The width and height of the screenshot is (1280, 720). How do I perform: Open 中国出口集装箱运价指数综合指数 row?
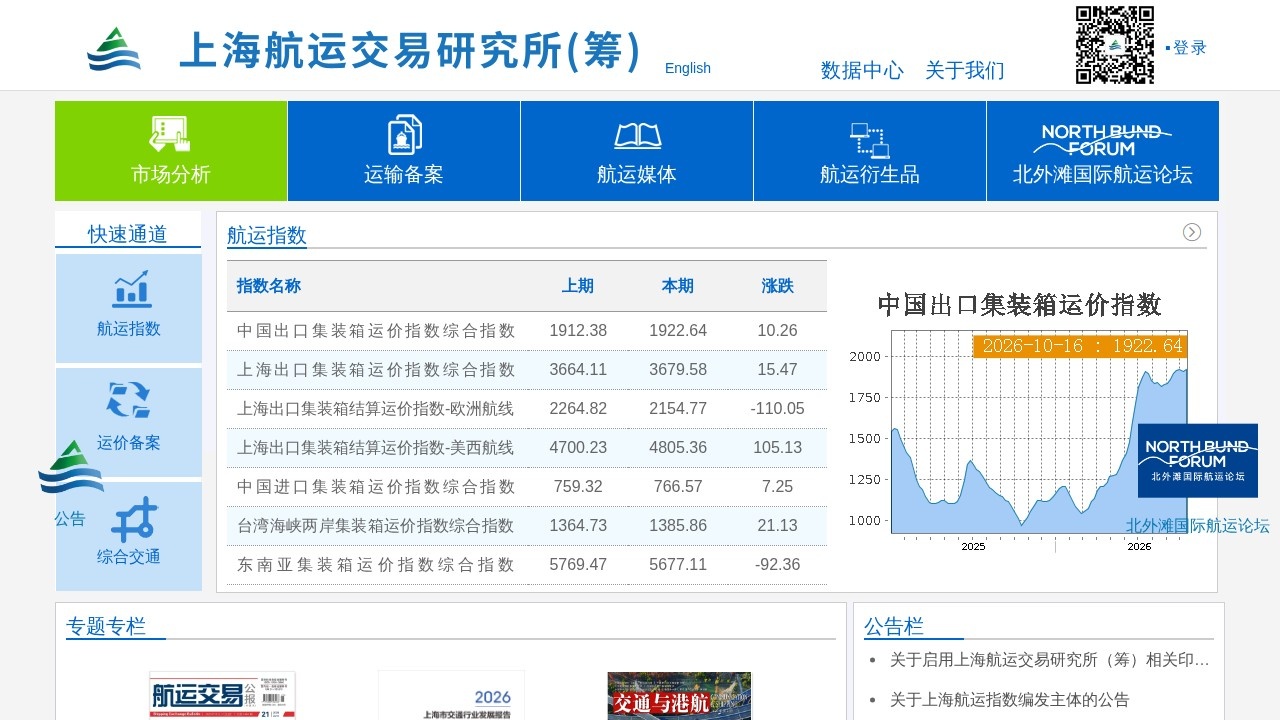(x=527, y=331)
